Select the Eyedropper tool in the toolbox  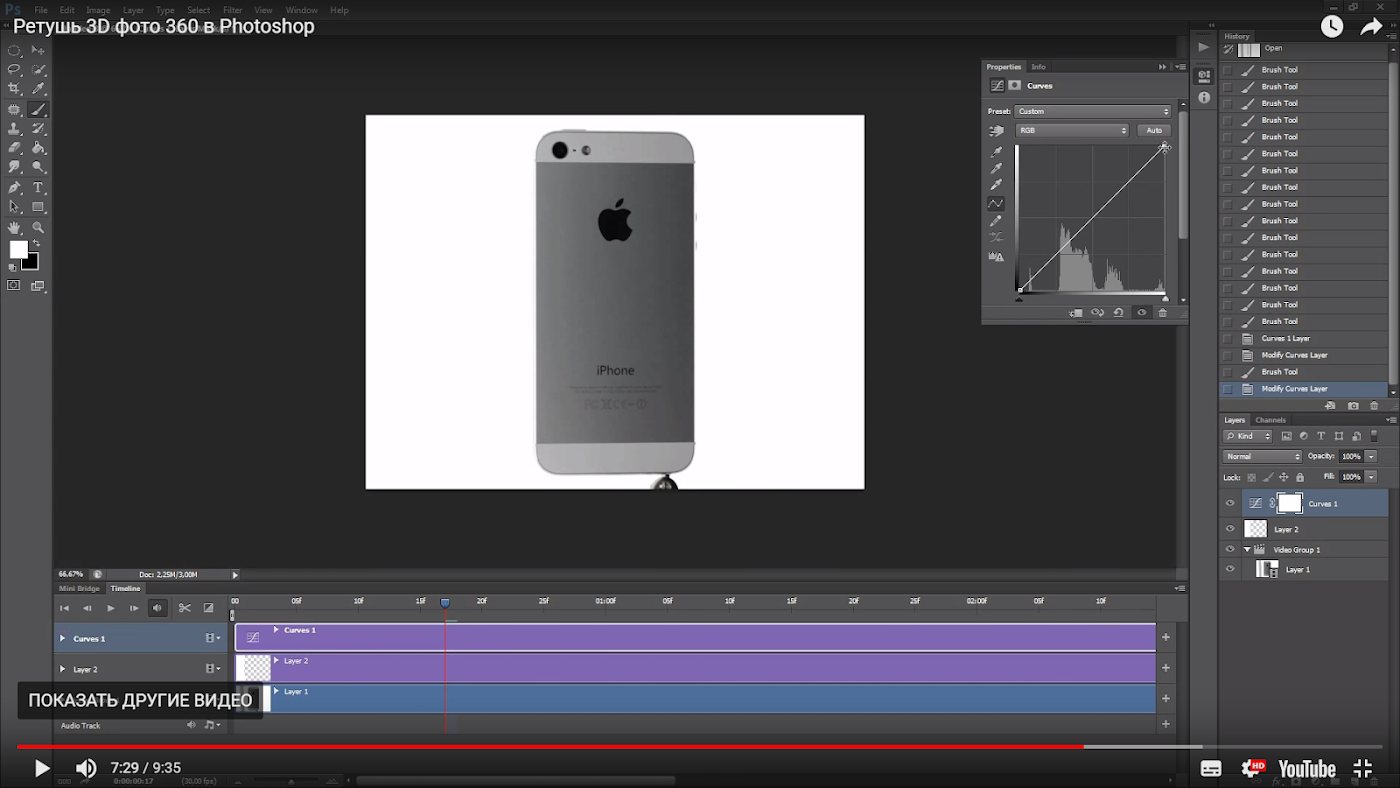pos(38,89)
